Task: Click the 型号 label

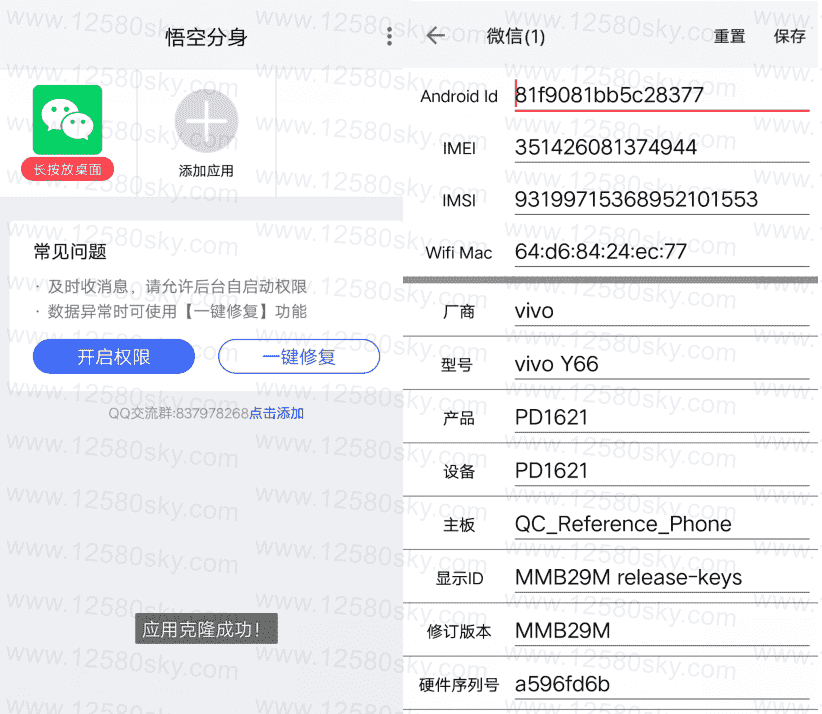Action: (457, 365)
